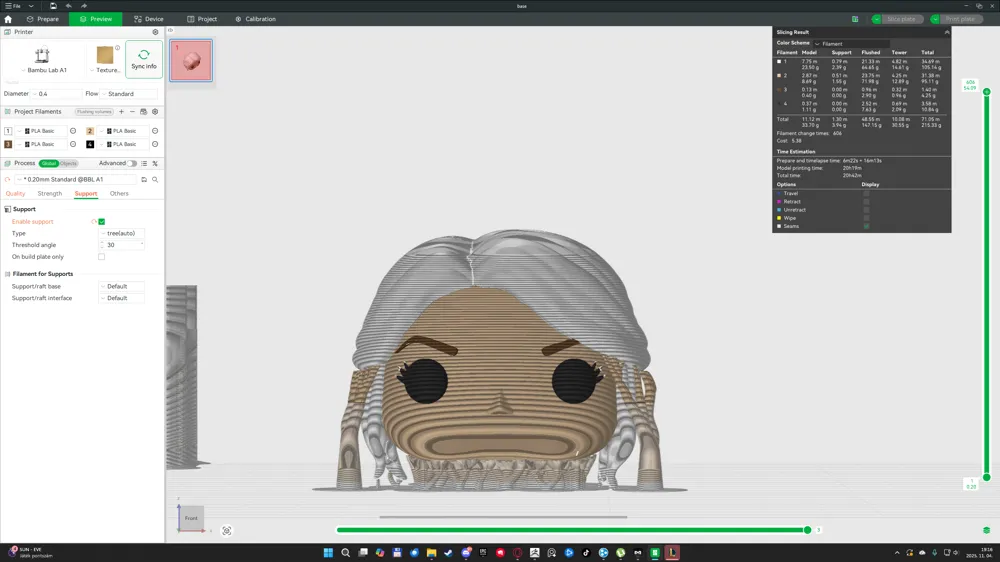Uncheck the Enable support checkbox

101,222
